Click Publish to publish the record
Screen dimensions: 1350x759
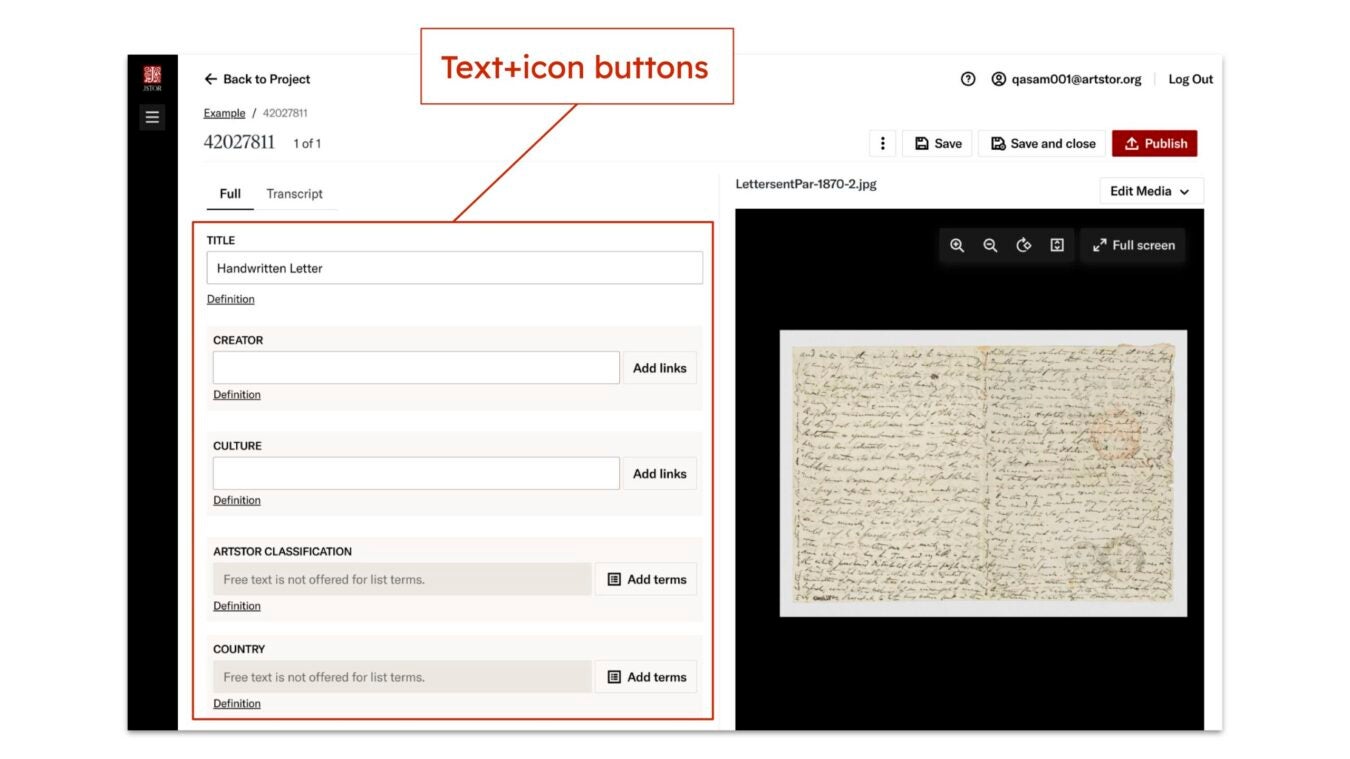point(1154,143)
